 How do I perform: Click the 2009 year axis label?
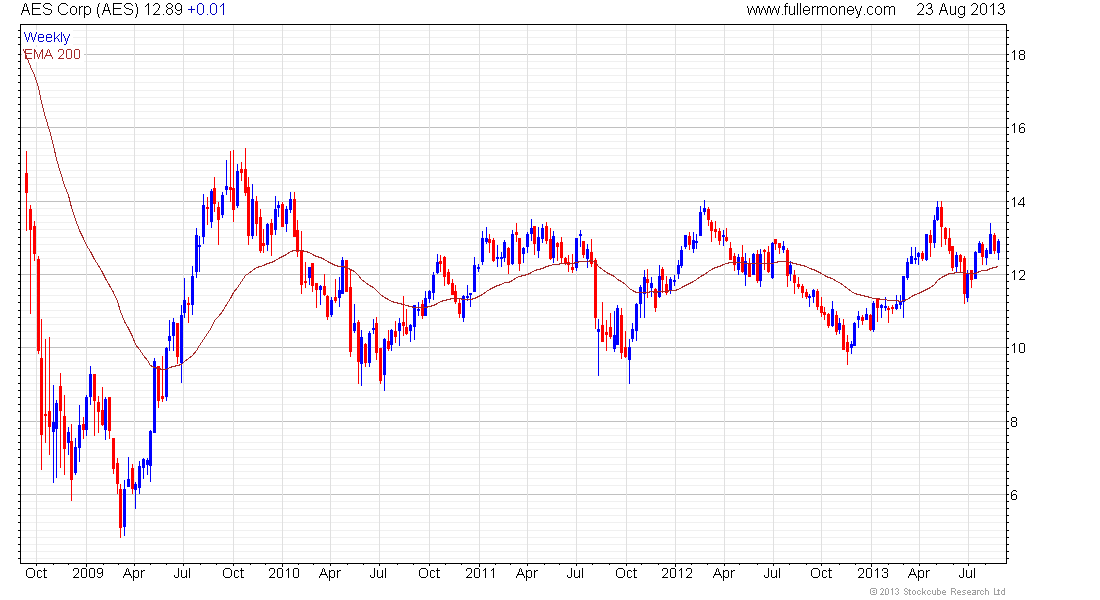[x=88, y=573]
